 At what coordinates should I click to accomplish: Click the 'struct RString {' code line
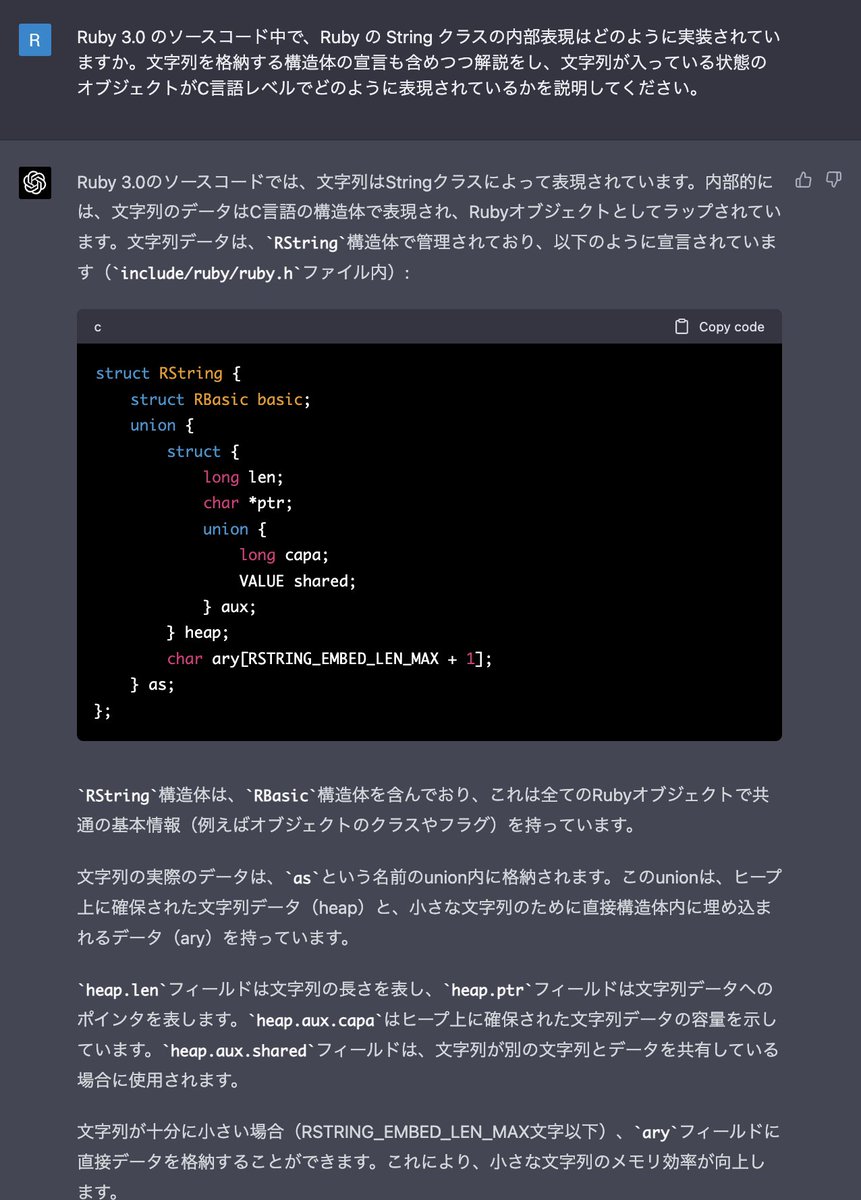click(x=168, y=373)
